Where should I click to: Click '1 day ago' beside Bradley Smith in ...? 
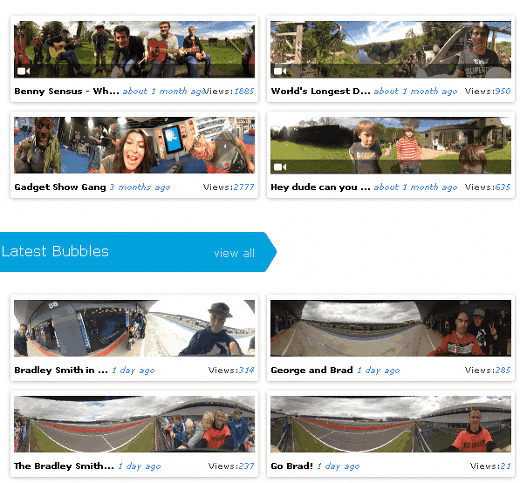[x=133, y=370]
